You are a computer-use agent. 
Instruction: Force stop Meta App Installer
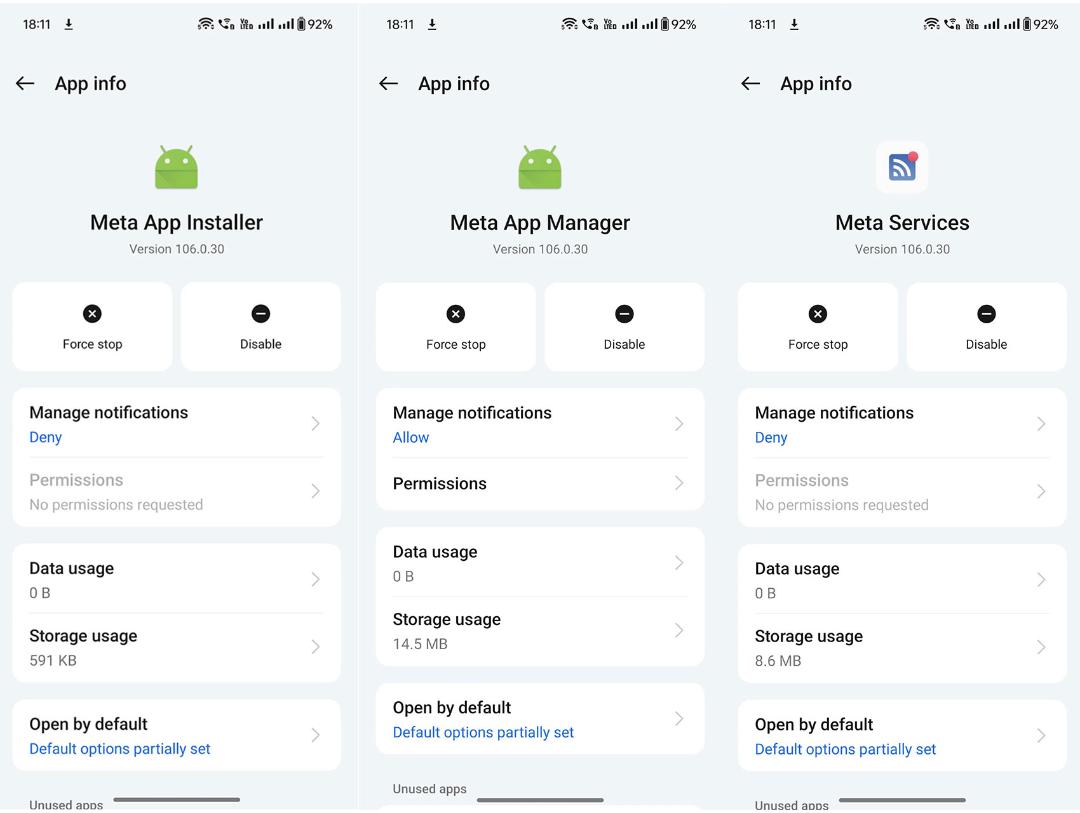(92, 327)
